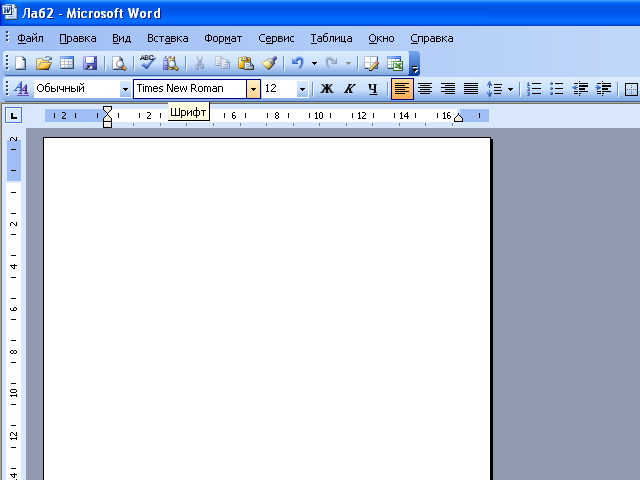Expand the undo history arrow
The height and width of the screenshot is (480, 640).
314,63
